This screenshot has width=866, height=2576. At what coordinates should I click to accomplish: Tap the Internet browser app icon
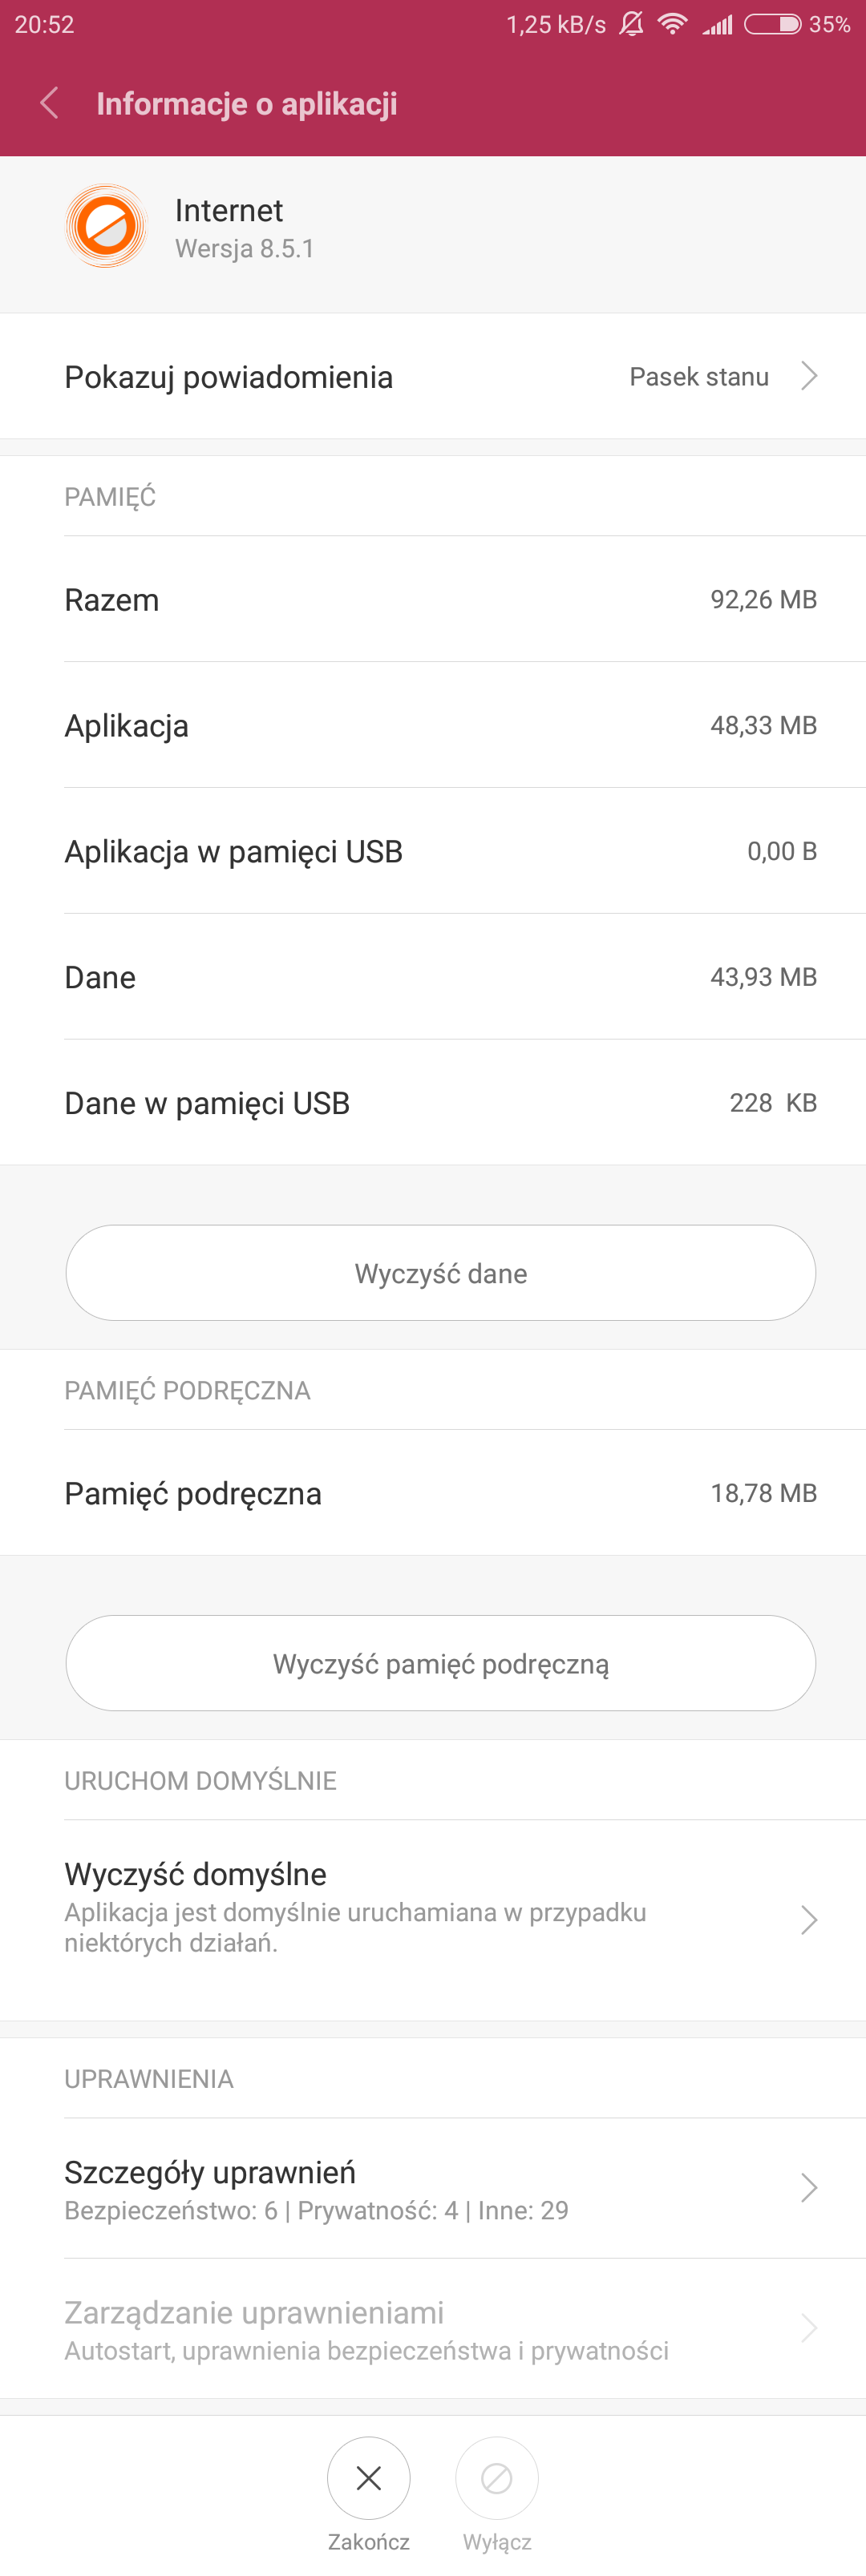pos(105,227)
